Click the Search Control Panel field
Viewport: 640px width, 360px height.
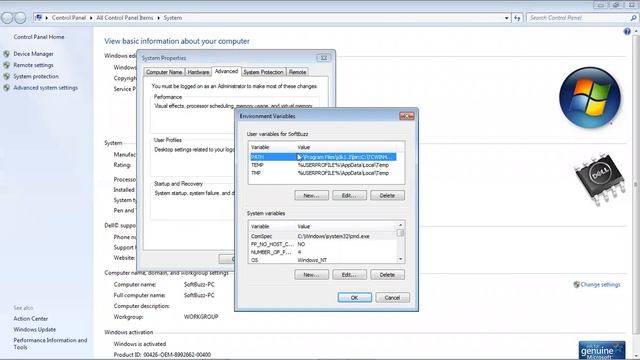tap(577, 18)
